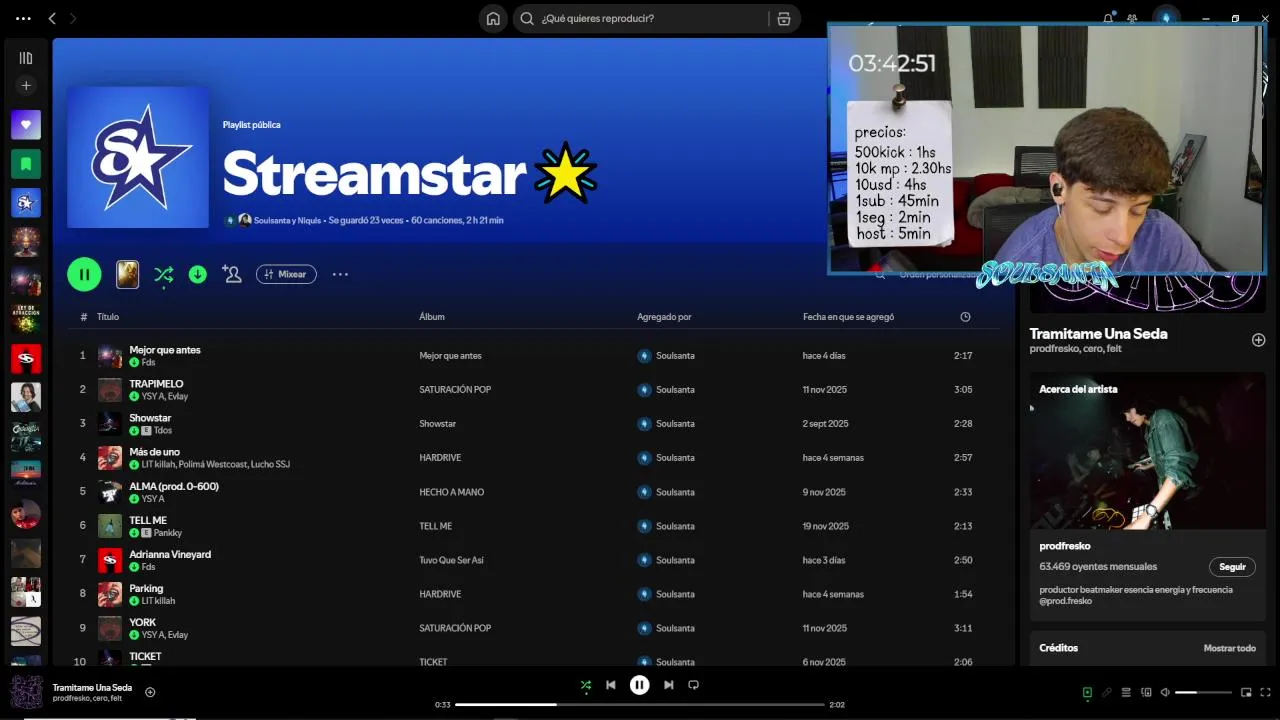Skip to the next track
The width and height of the screenshot is (1280, 720).
(x=668, y=685)
